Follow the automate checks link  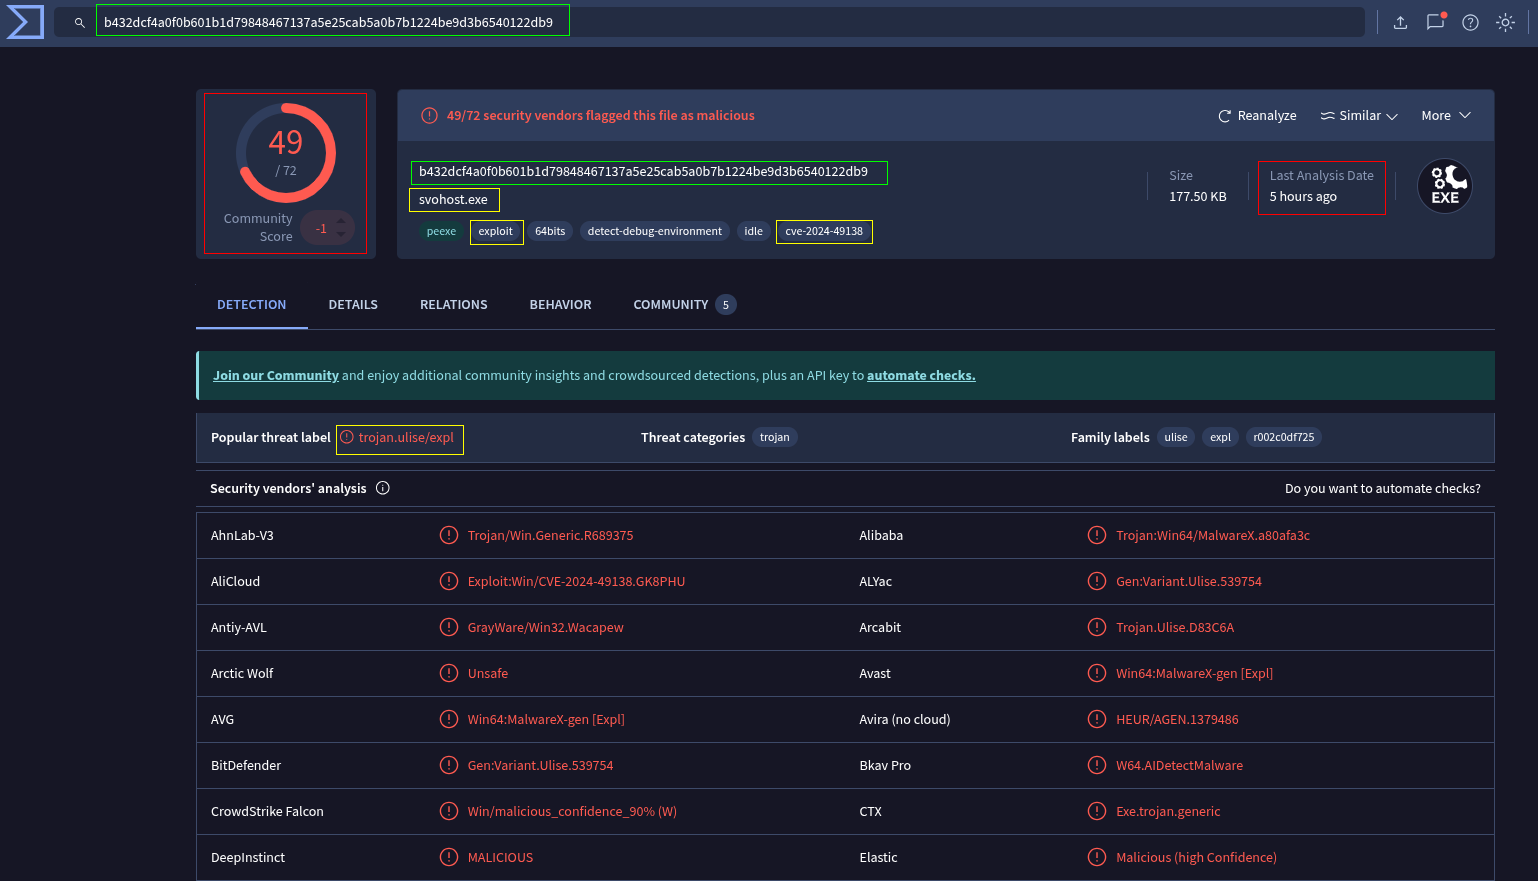[920, 376]
